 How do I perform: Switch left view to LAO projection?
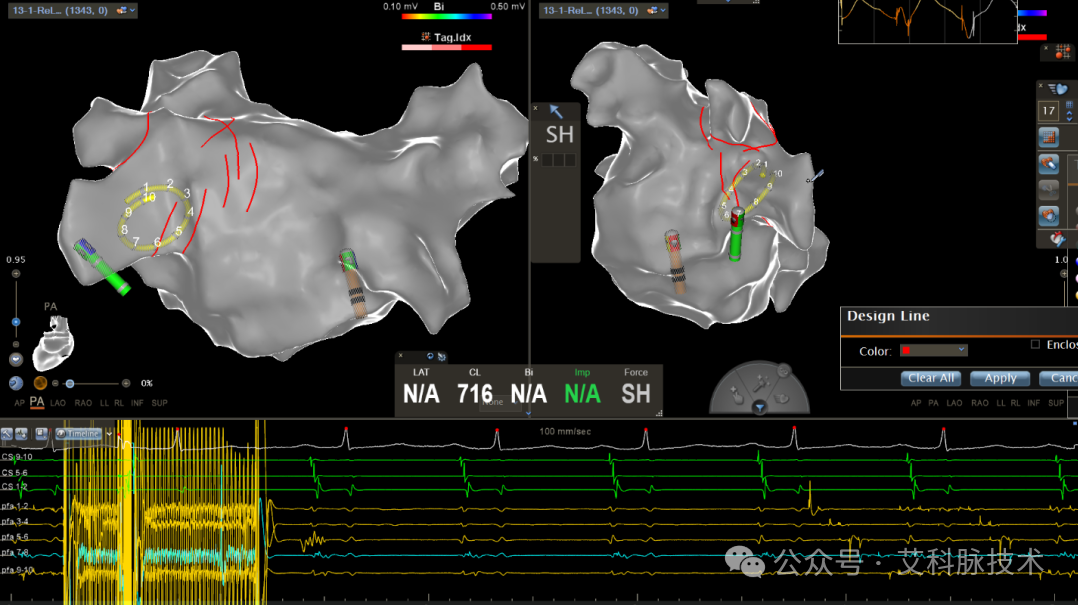[58, 403]
